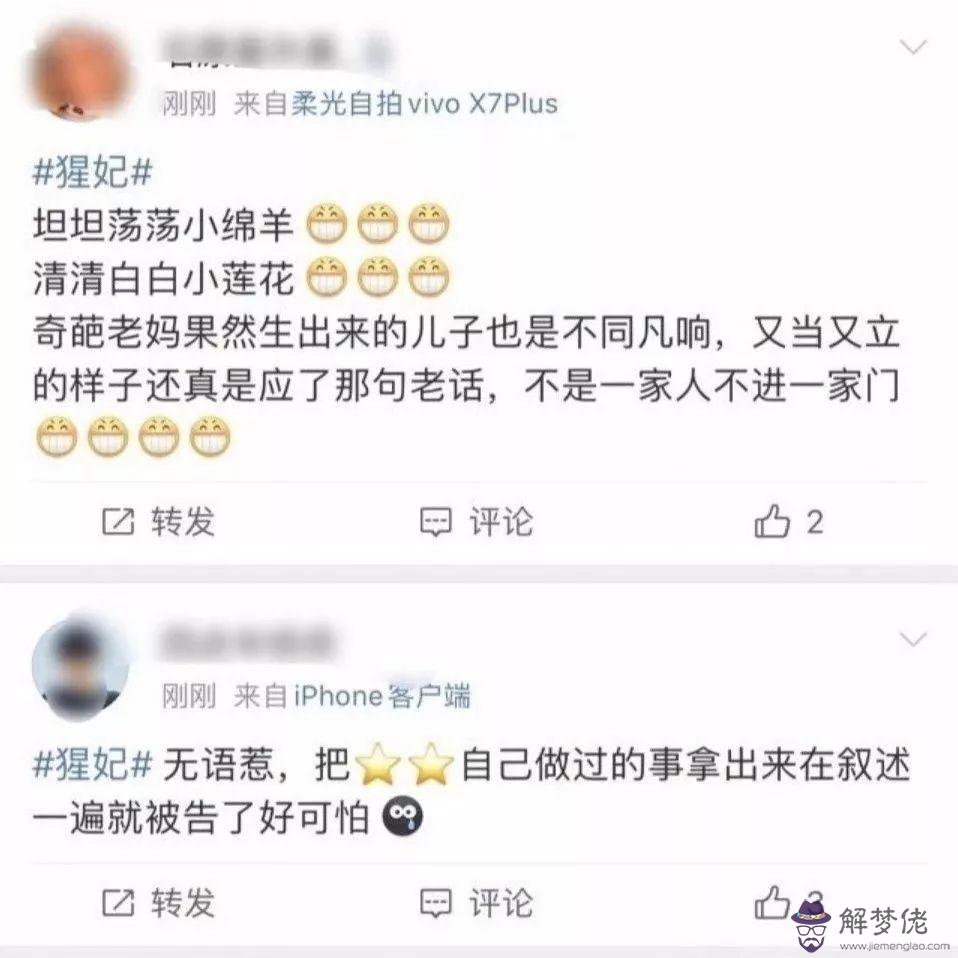Like the second post with thumbs-up icon
Screen dimensions: 958x958
click(772, 902)
